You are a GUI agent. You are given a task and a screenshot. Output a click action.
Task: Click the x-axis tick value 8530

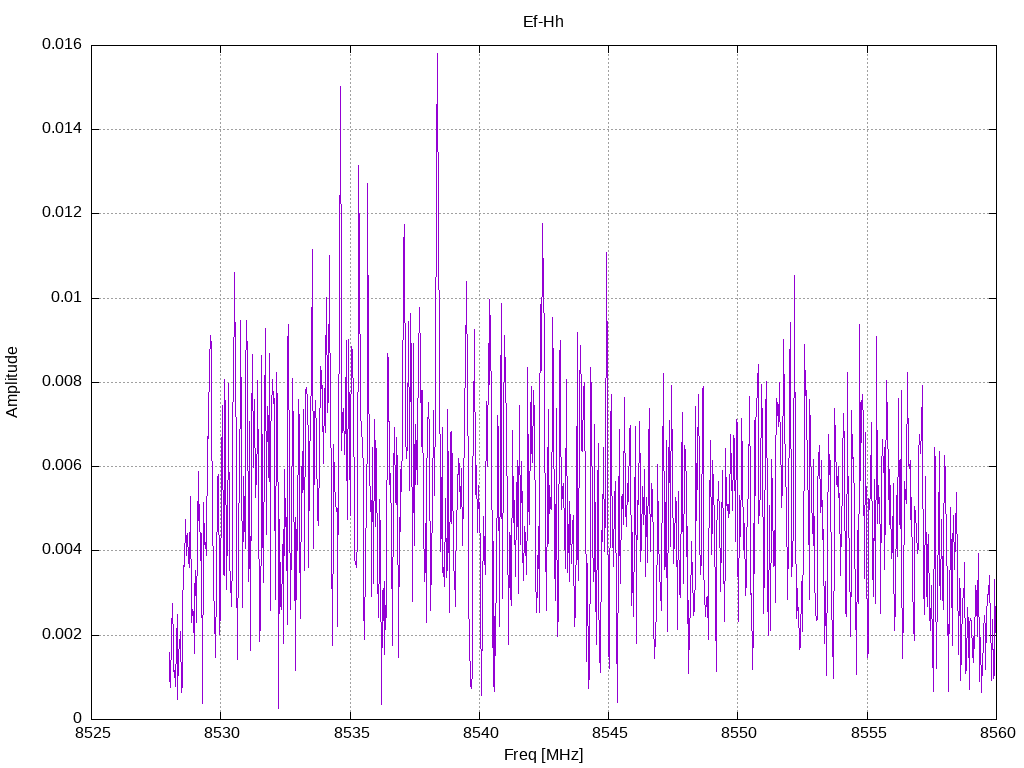coord(221,733)
